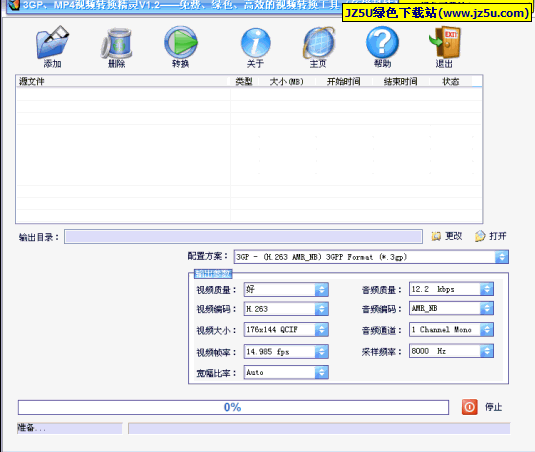Click the application icon in title bar
The image size is (535, 452).
coord(13,4)
